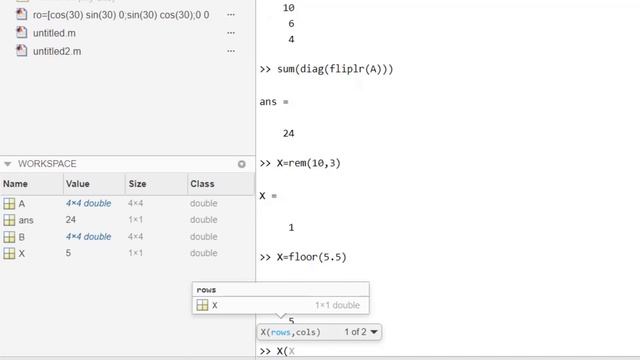Image resolution: width=640 pixels, height=360 pixels.
Task: Click the variable X matrix icon in Workspace
Action: [x=9, y=253]
